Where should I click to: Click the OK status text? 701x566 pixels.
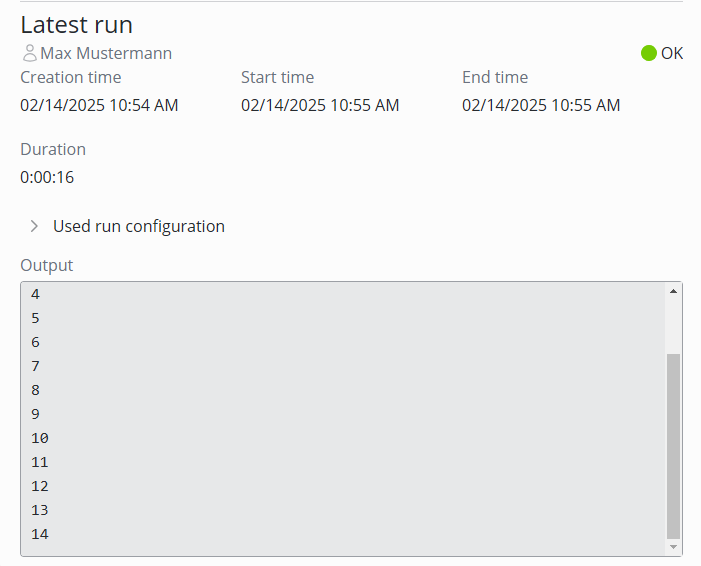click(672, 53)
